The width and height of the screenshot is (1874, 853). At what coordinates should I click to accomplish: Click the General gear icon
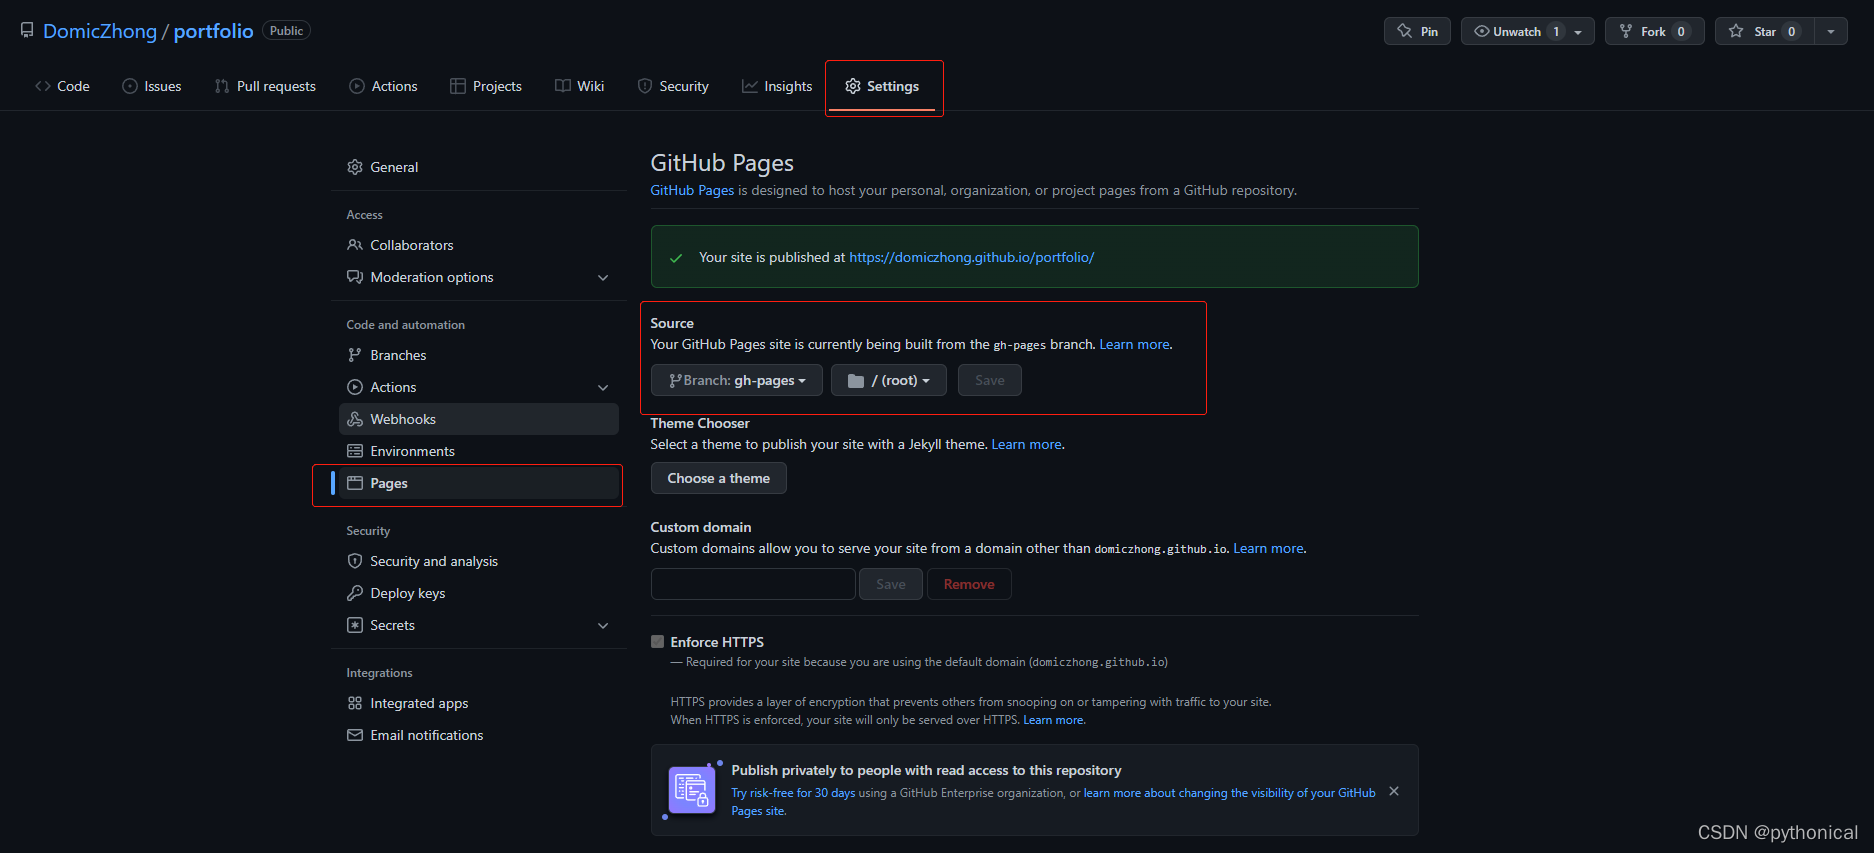pyautogui.click(x=355, y=167)
